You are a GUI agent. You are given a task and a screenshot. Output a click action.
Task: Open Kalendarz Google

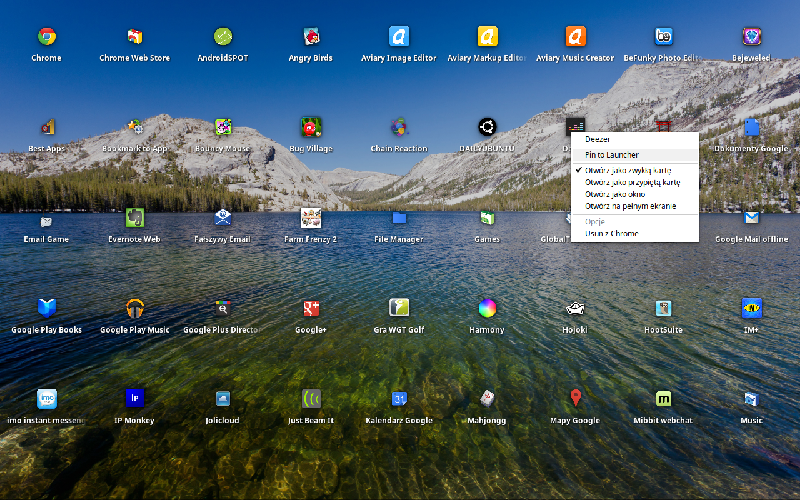[x=399, y=399]
